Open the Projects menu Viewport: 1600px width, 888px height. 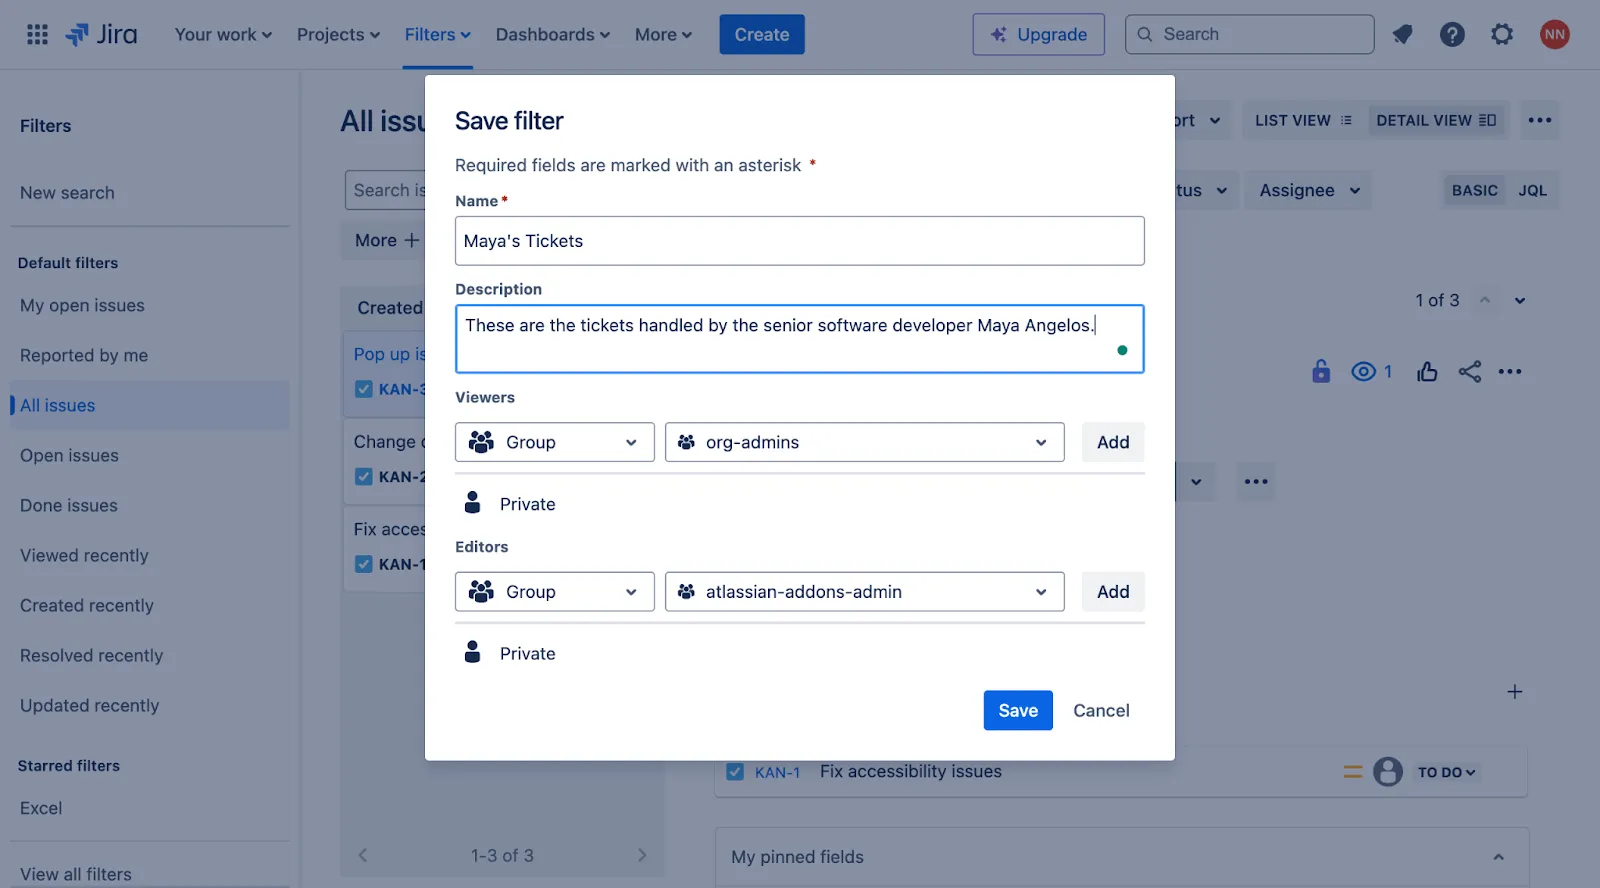pos(338,34)
